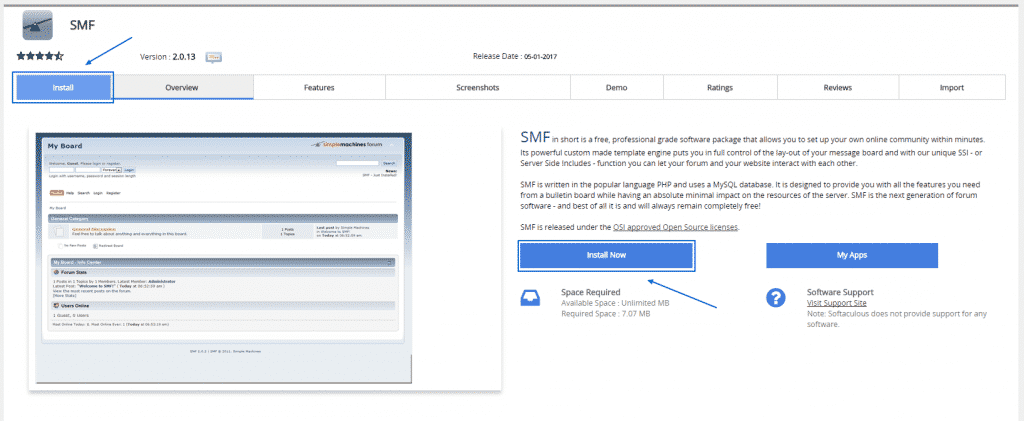Click the SMF logo icon
1024x421 pixels.
[37, 25]
